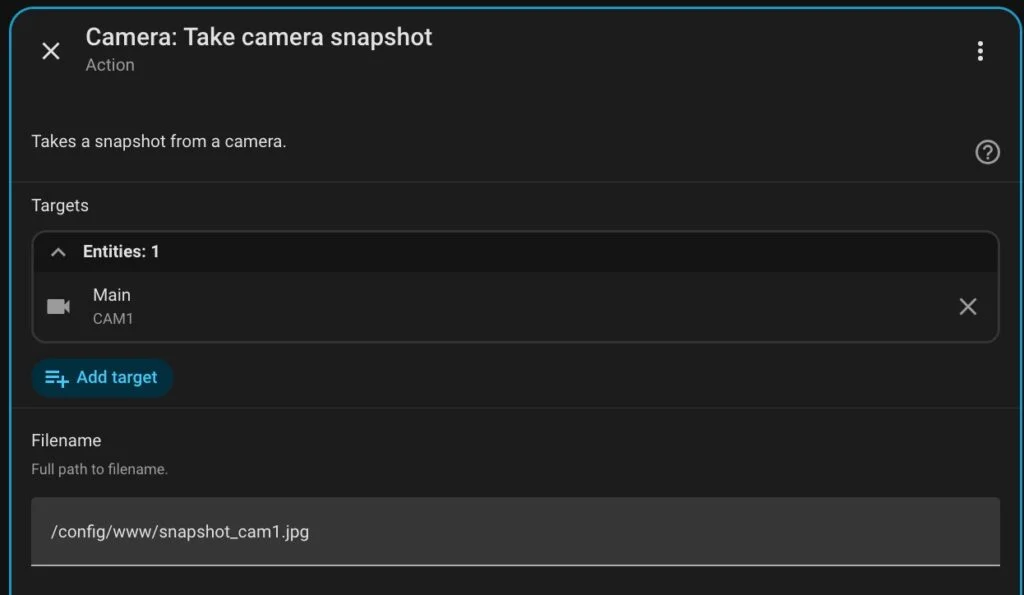Click the Action subtitle under the title

pos(110,65)
